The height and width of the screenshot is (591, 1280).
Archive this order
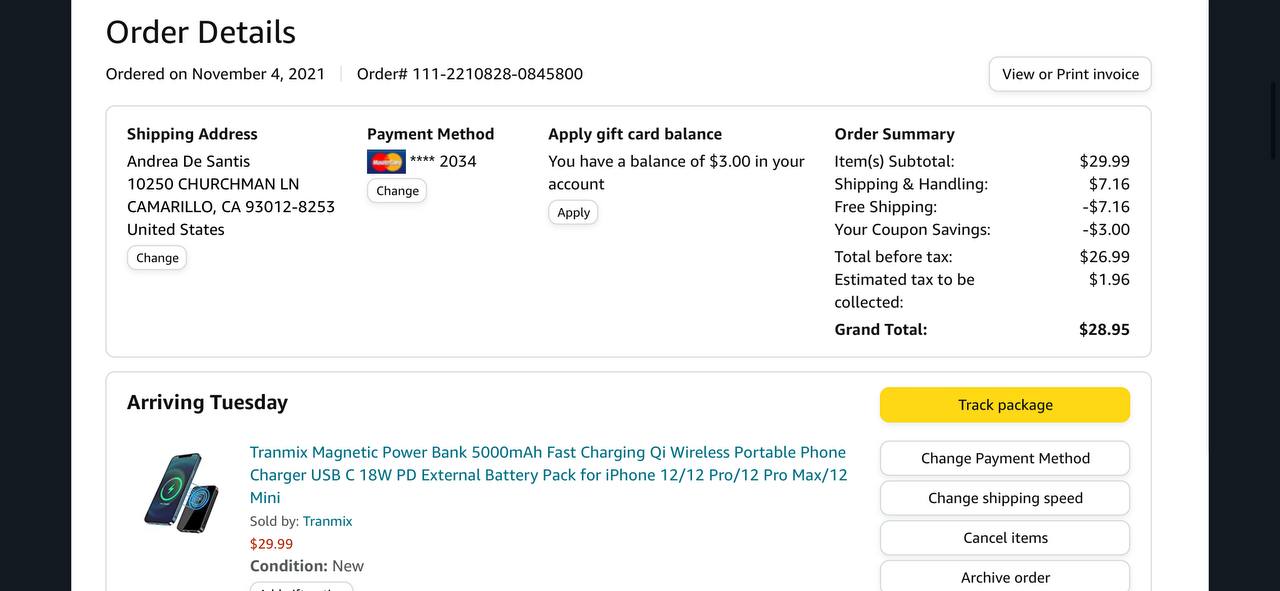tap(1004, 577)
